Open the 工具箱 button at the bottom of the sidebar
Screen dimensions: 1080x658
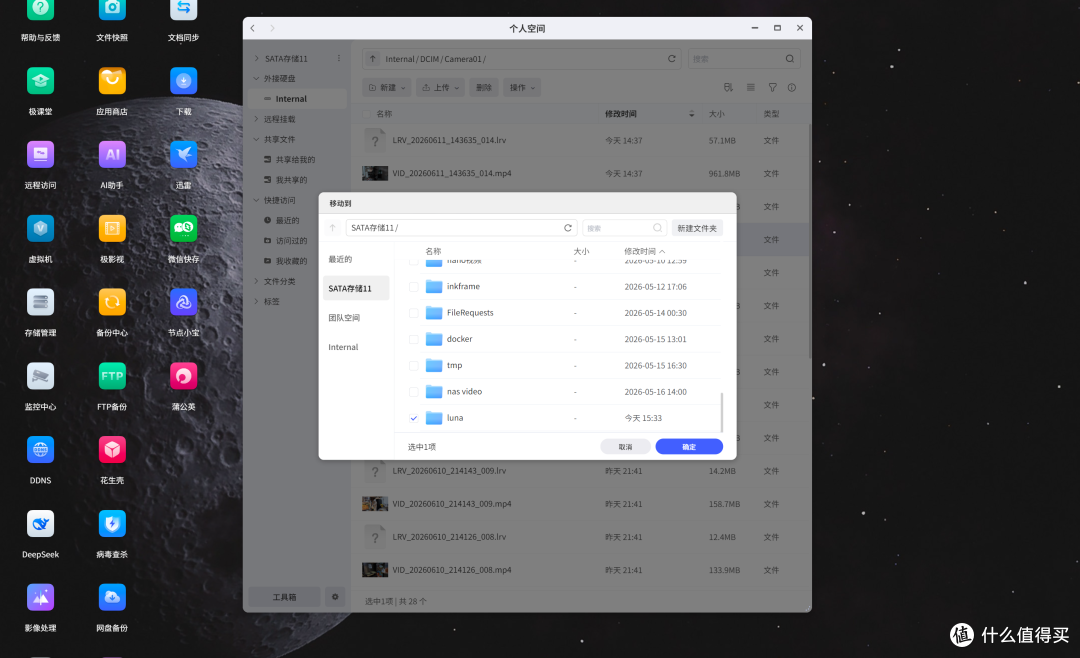point(284,597)
